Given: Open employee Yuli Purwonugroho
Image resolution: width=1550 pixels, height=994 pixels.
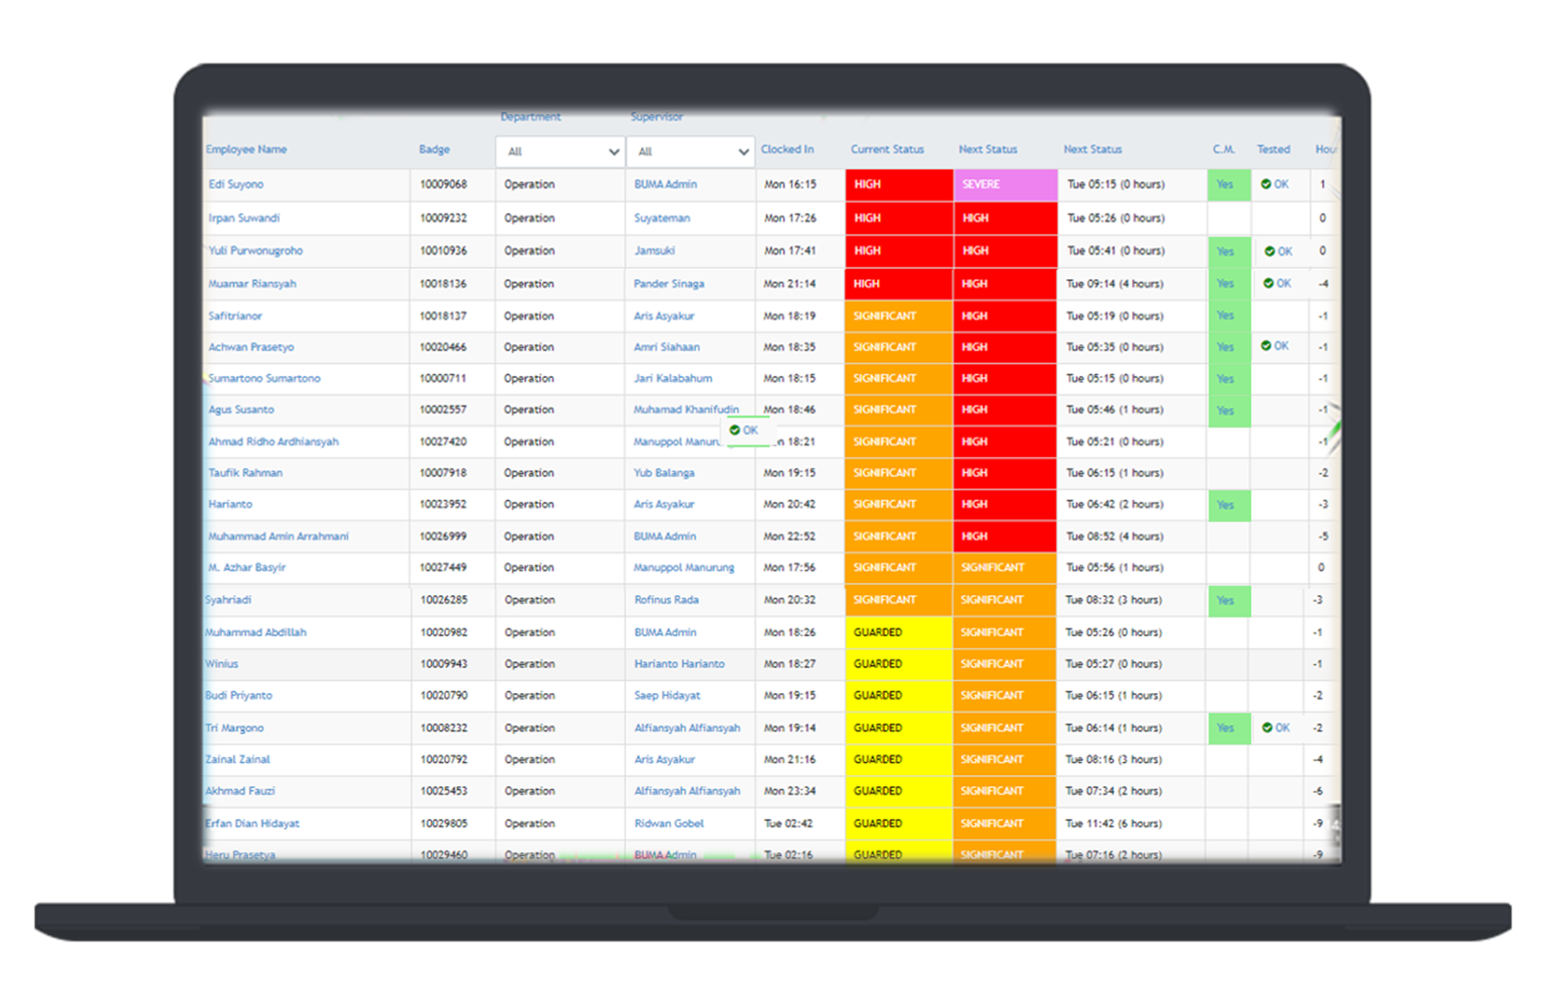Looking at the screenshot, I should point(255,251).
